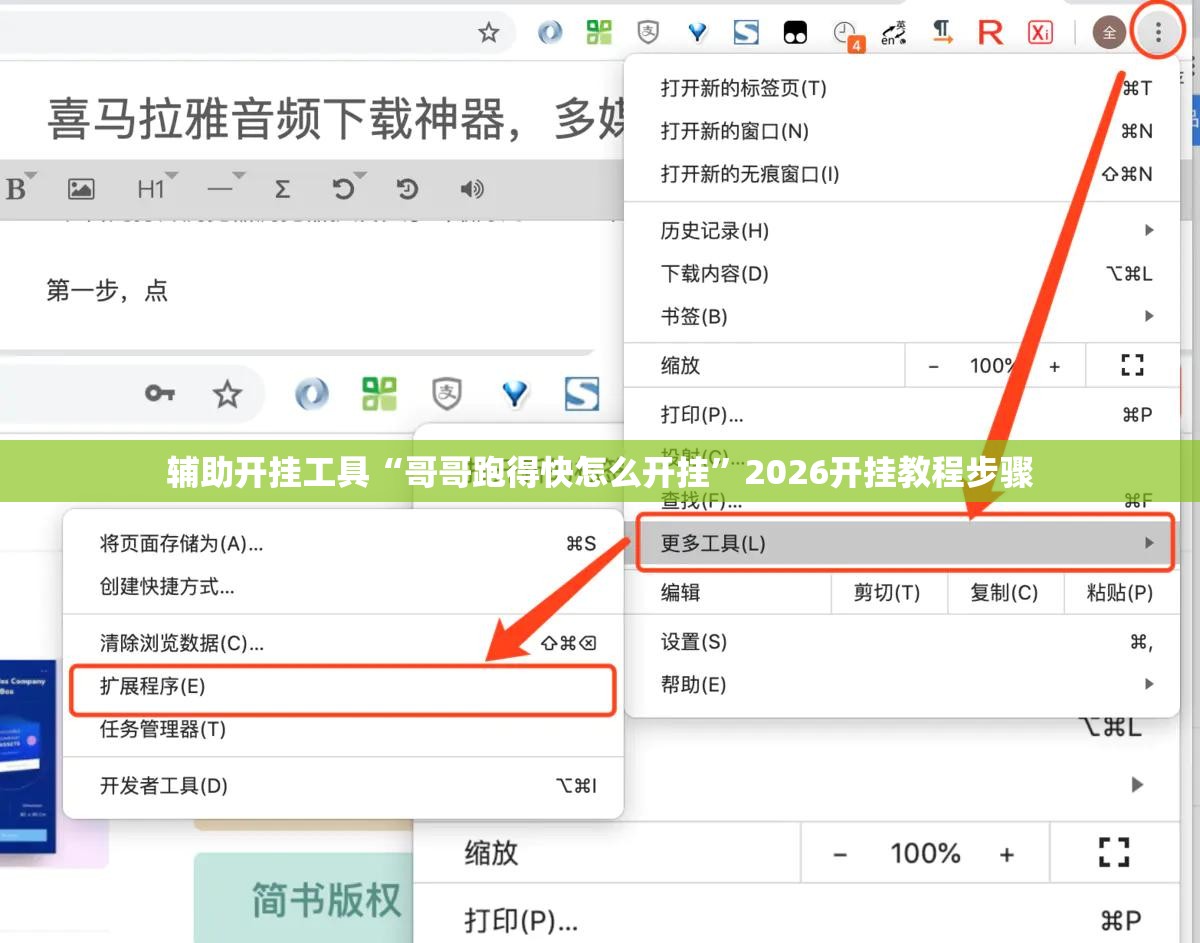Viewport: 1200px width, 943px height.
Task: Open 任务管理器(T) in the submenu
Action: (343, 730)
